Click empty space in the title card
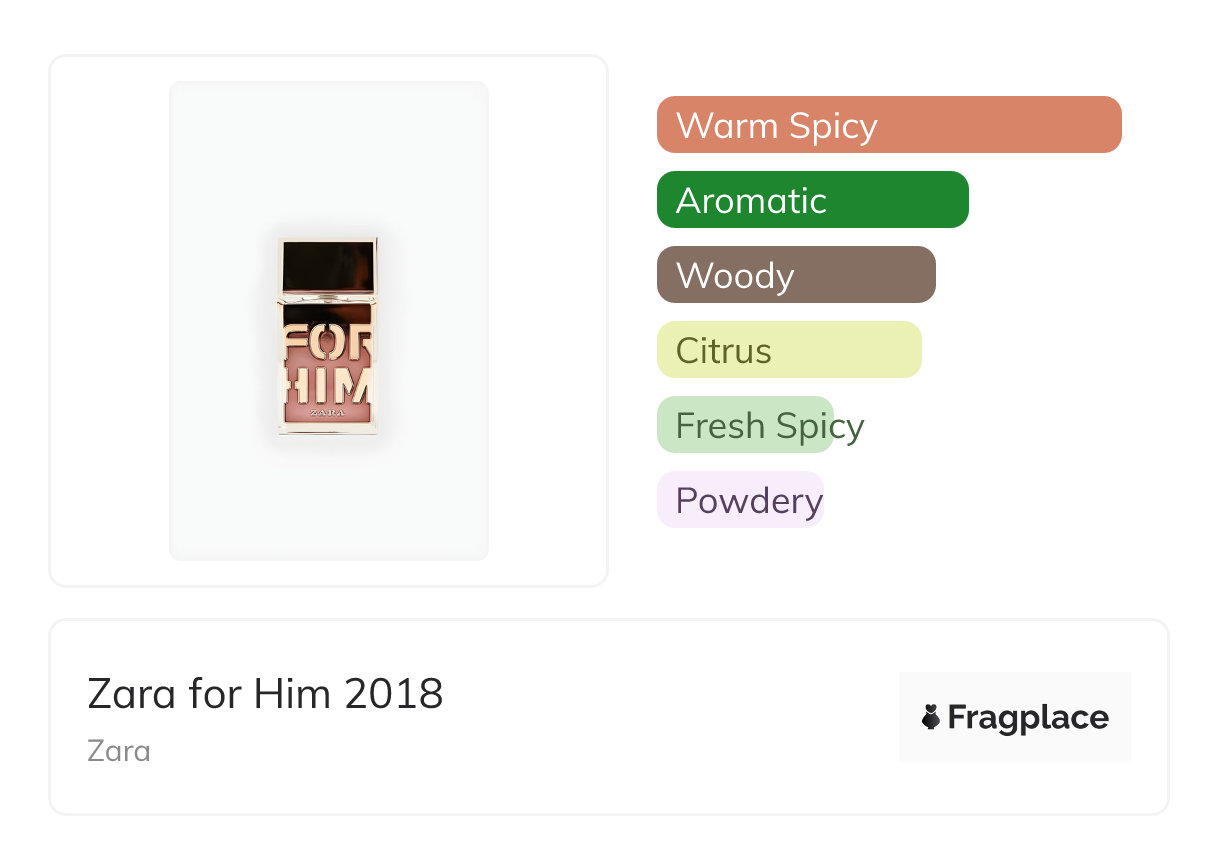This screenshot has height=864, width=1218. point(650,718)
